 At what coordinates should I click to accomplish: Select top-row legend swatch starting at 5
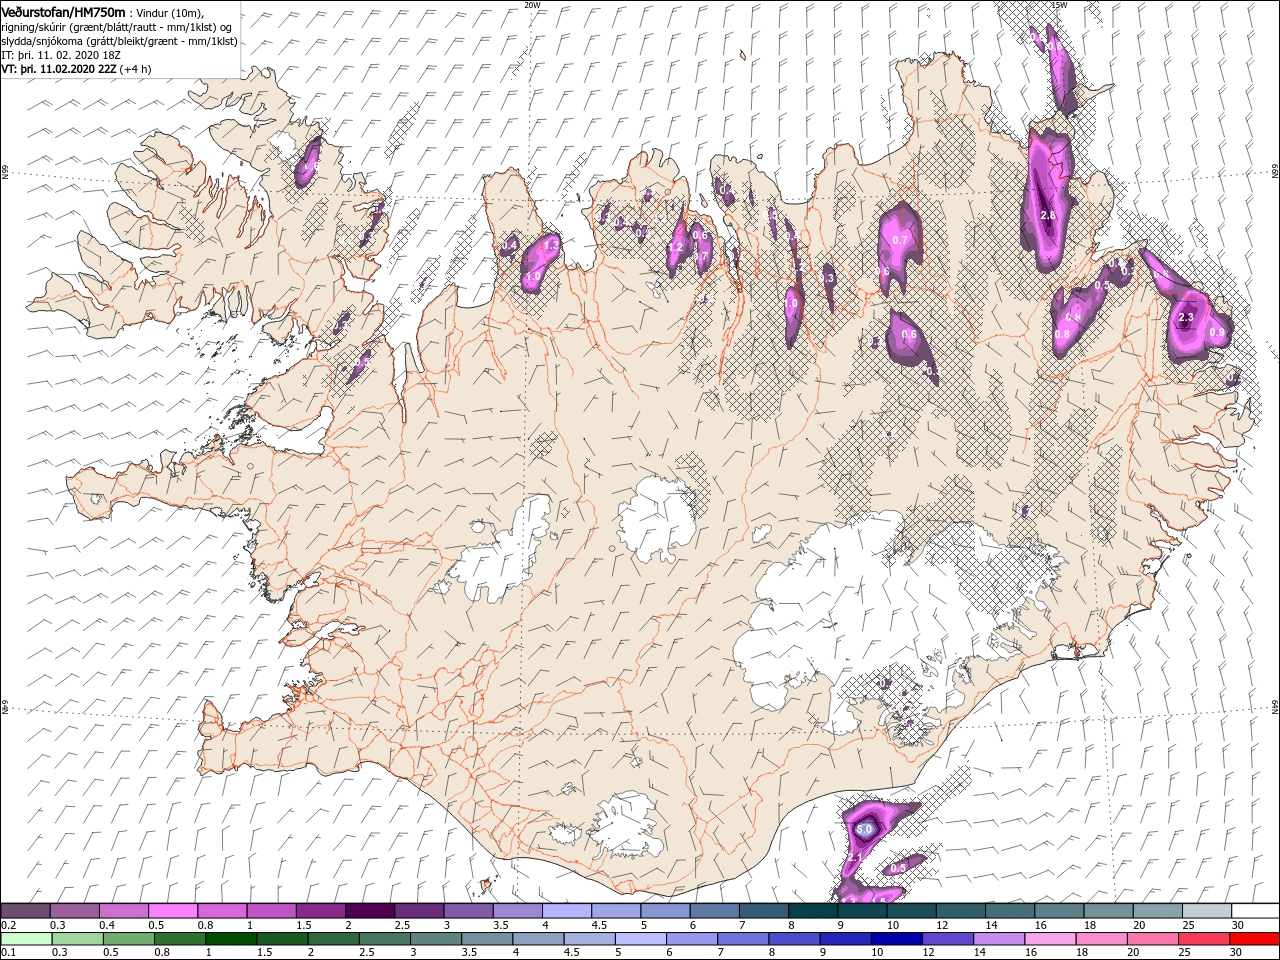pyautogui.click(x=664, y=911)
